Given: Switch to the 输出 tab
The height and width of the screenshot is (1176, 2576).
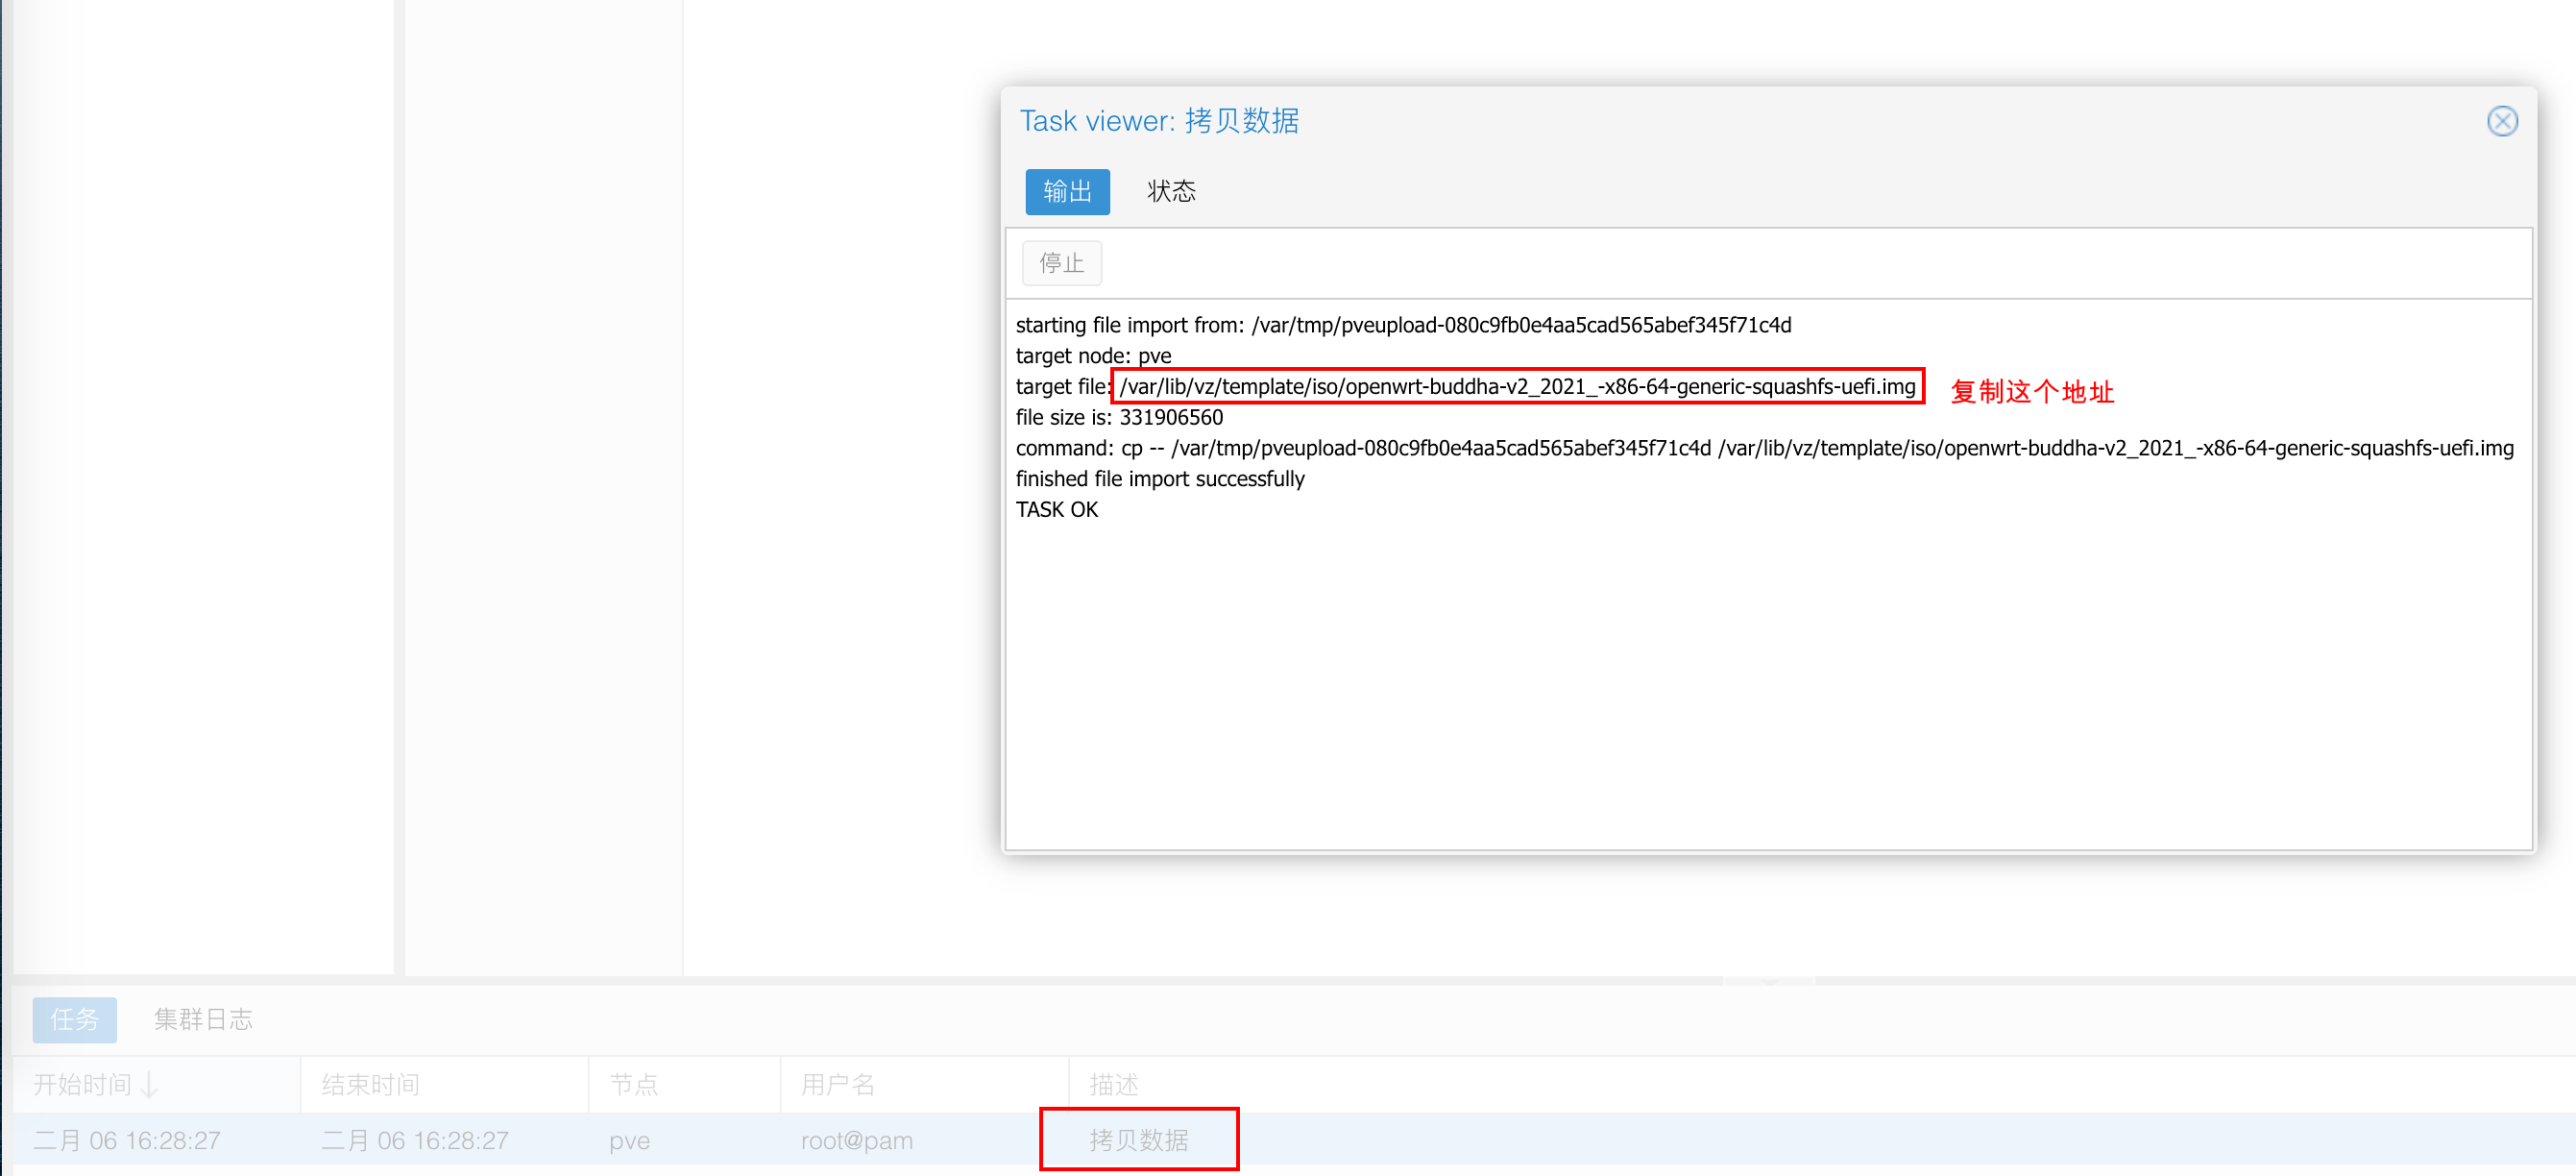Looking at the screenshot, I should [1066, 191].
